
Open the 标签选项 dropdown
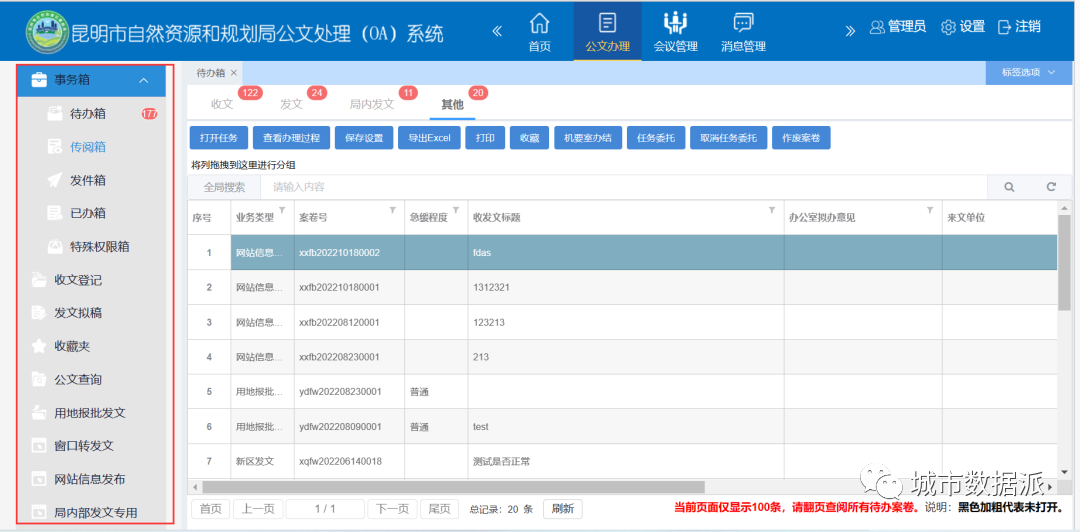tap(1029, 72)
